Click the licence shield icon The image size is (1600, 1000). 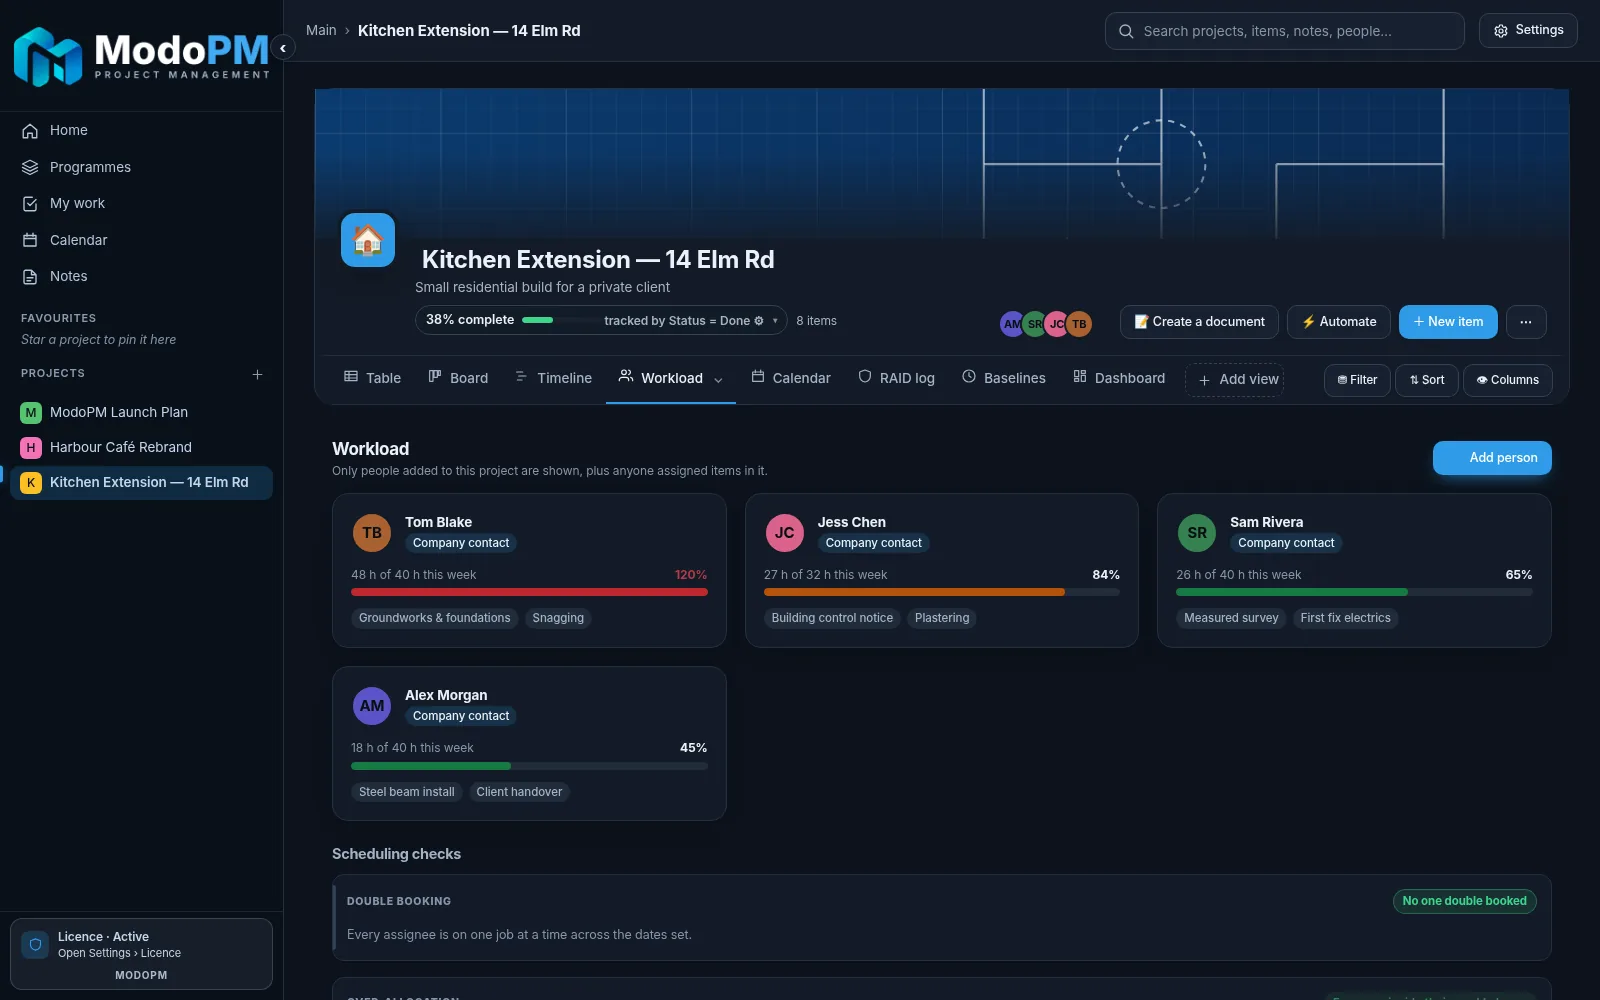35,945
